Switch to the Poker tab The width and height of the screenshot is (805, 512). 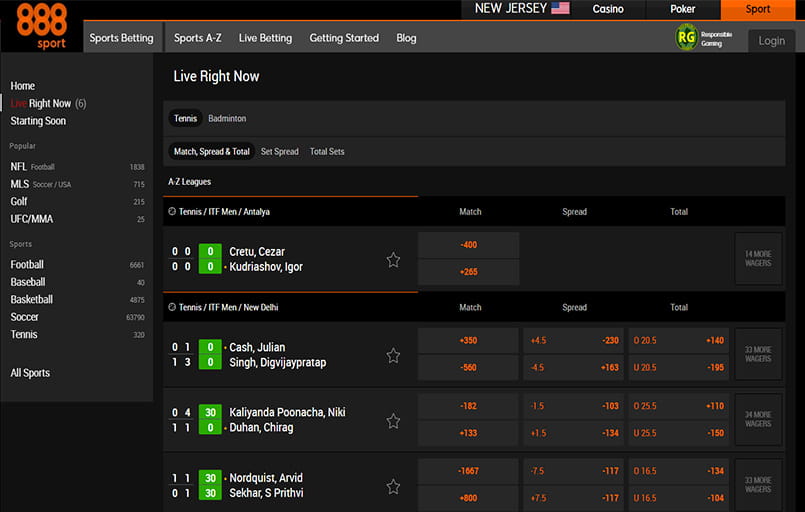(683, 9)
